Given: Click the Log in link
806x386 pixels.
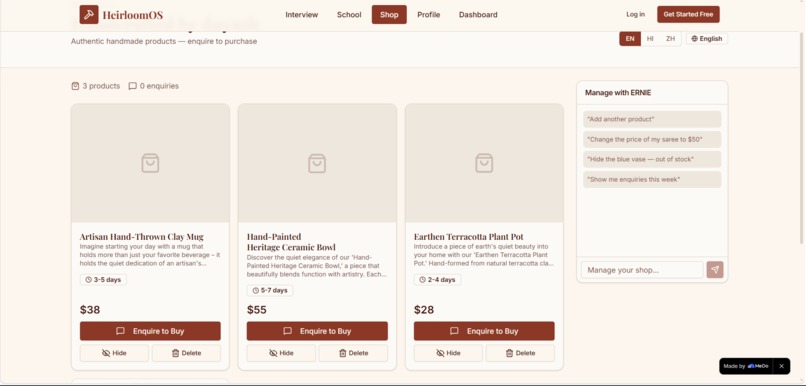Looking at the screenshot, I should point(635,14).
